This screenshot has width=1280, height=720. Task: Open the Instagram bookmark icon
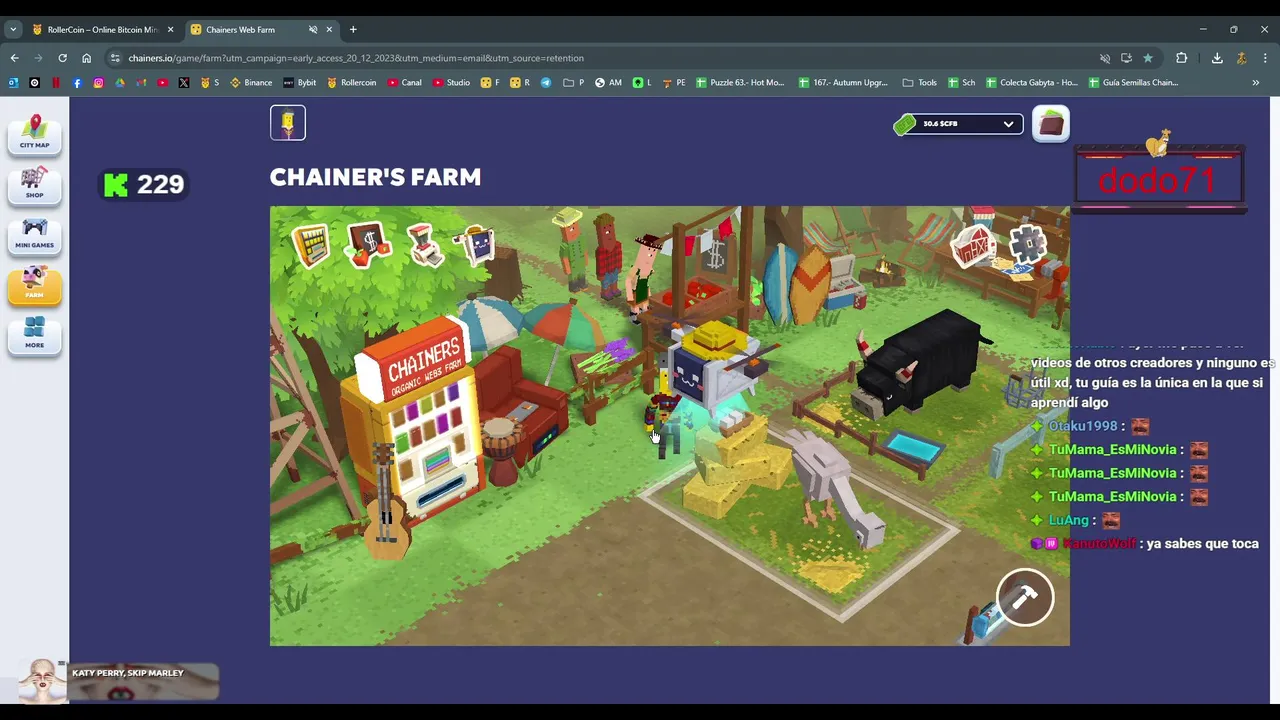coord(98,82)
